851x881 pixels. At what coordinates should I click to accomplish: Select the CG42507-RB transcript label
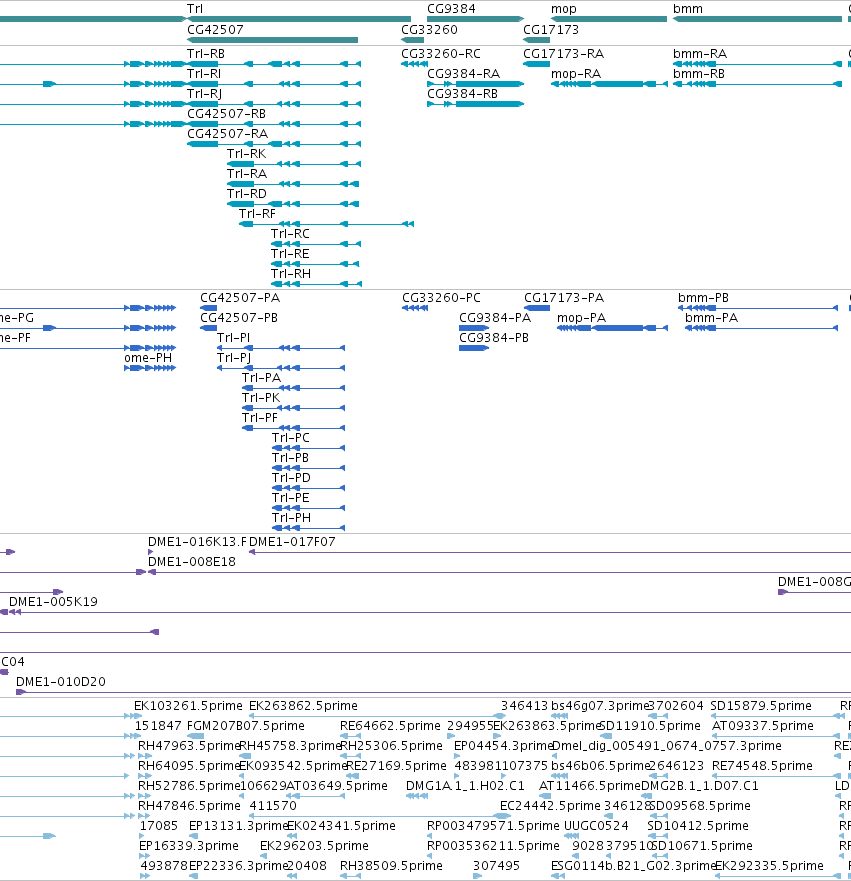point(226,114)
